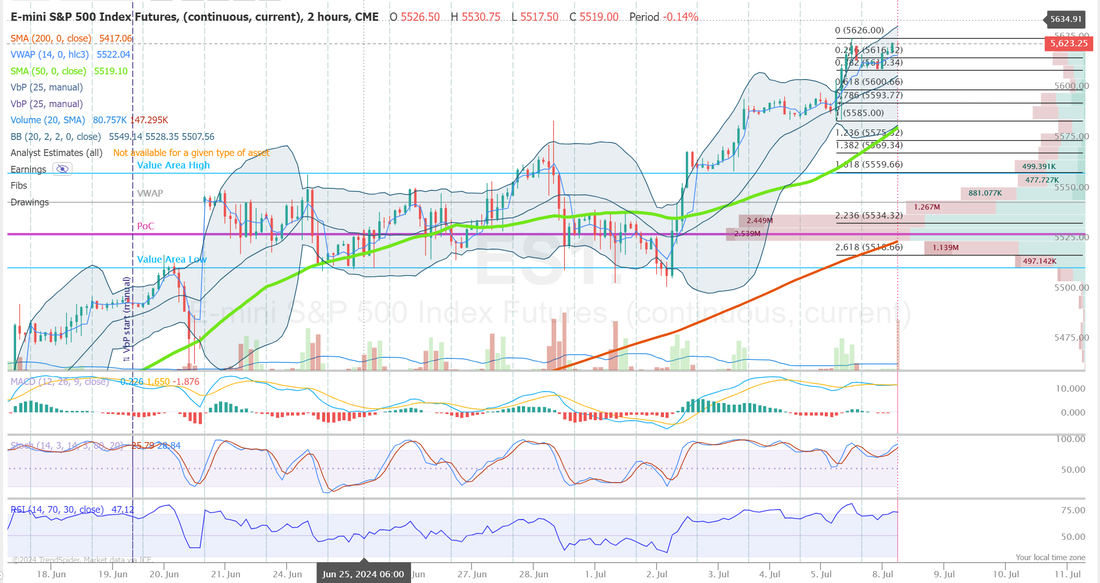1100x583 pixels.
Task: Click the MACD axis value 10.000
Action: 1073,388
